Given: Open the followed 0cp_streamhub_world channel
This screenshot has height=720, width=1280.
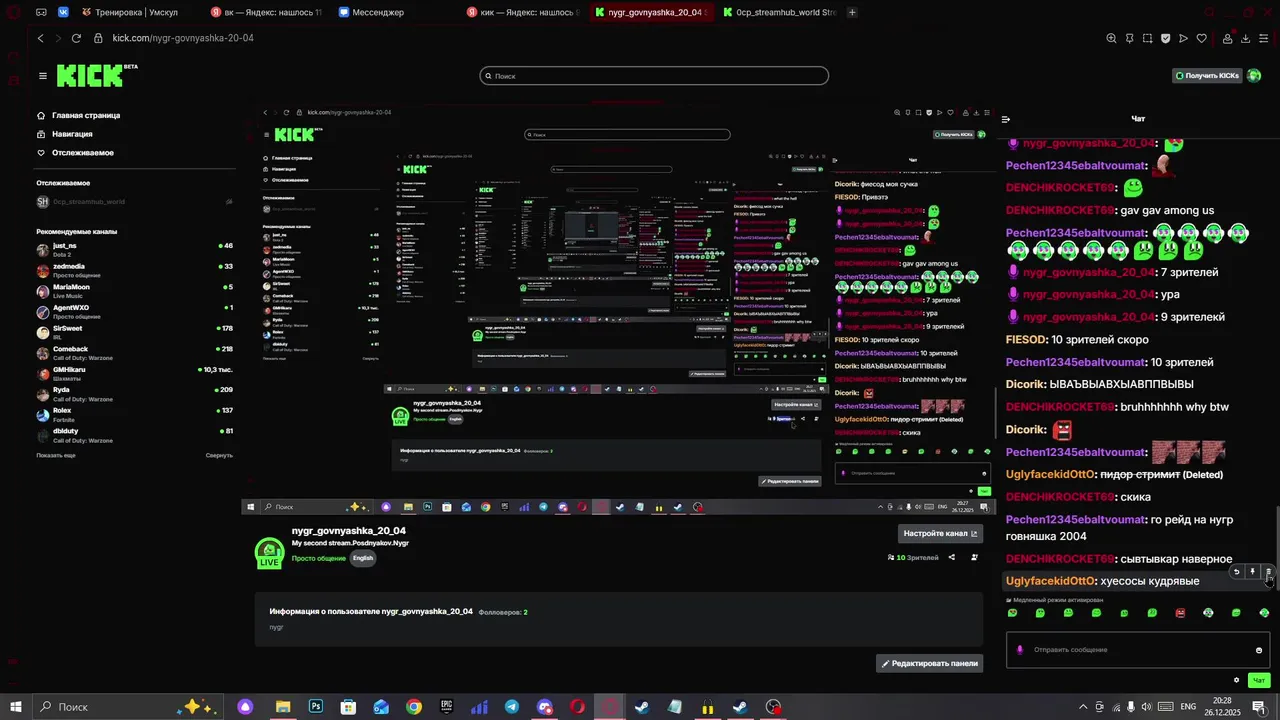Looking at the screenshot, I should 134,202.
